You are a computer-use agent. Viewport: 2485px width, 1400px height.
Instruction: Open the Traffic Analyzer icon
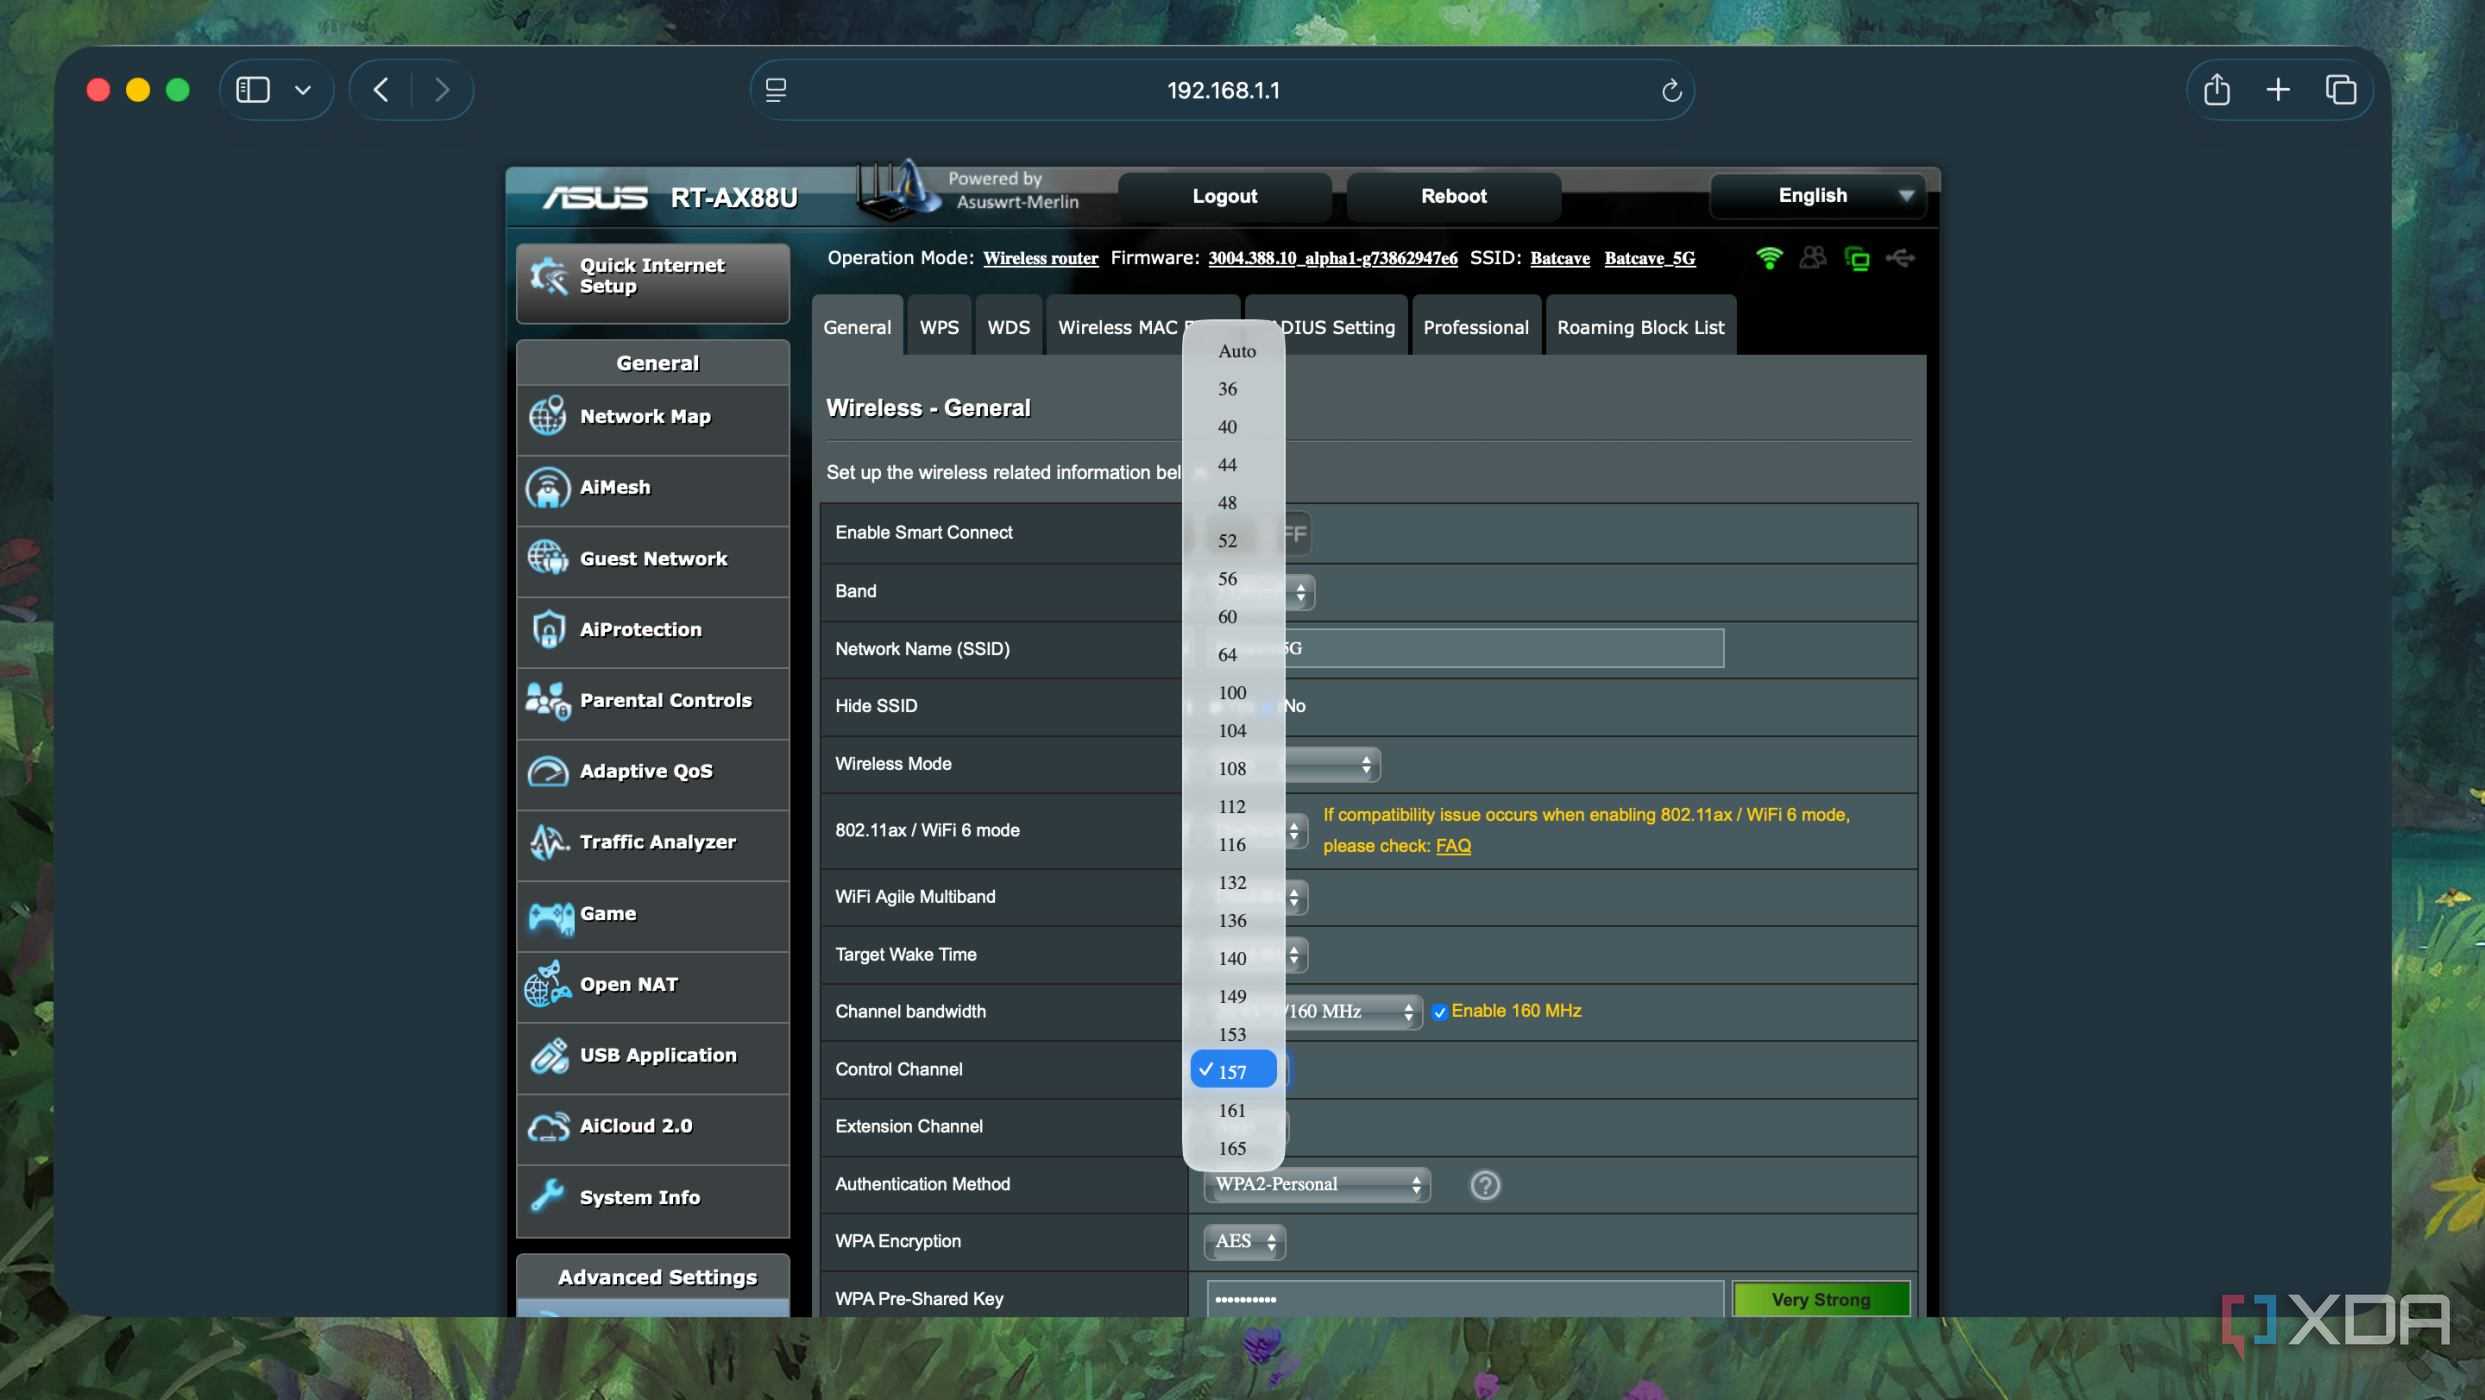coord(547,842)
